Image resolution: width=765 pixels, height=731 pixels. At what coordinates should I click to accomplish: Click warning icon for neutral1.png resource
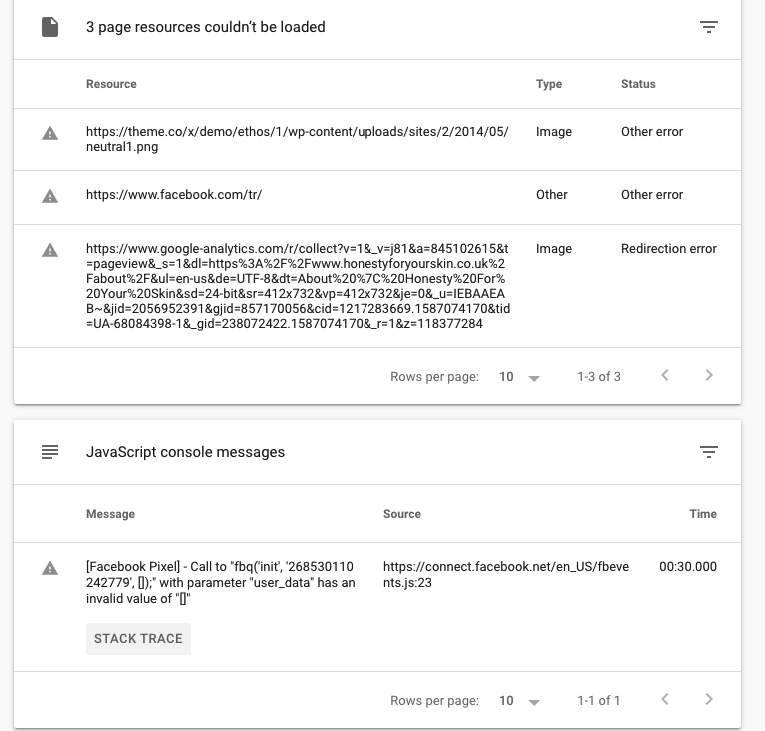(x=50, y=133)
